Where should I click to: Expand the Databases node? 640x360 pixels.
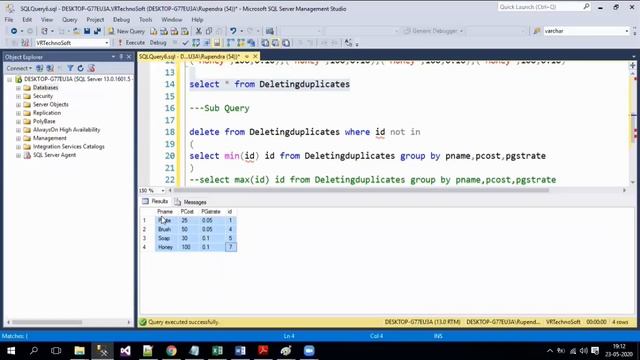coord(18,88)
